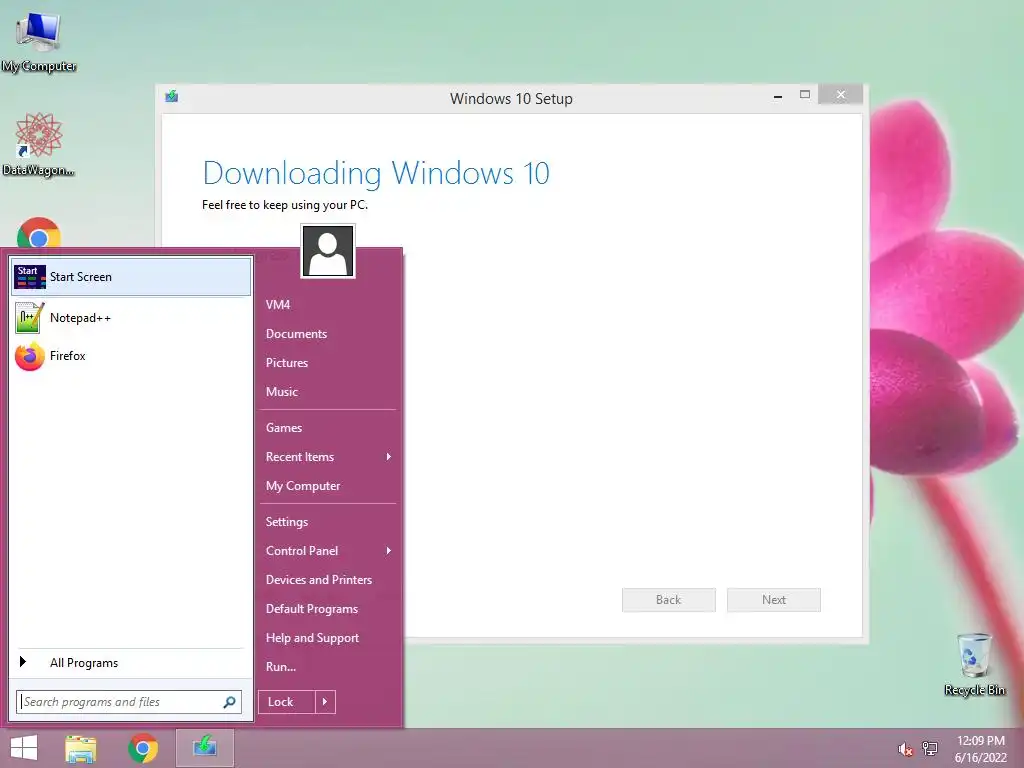The image size is (1024, 768).
Task: Expand Control Panel submenu arrow
Action: point(389,551)
